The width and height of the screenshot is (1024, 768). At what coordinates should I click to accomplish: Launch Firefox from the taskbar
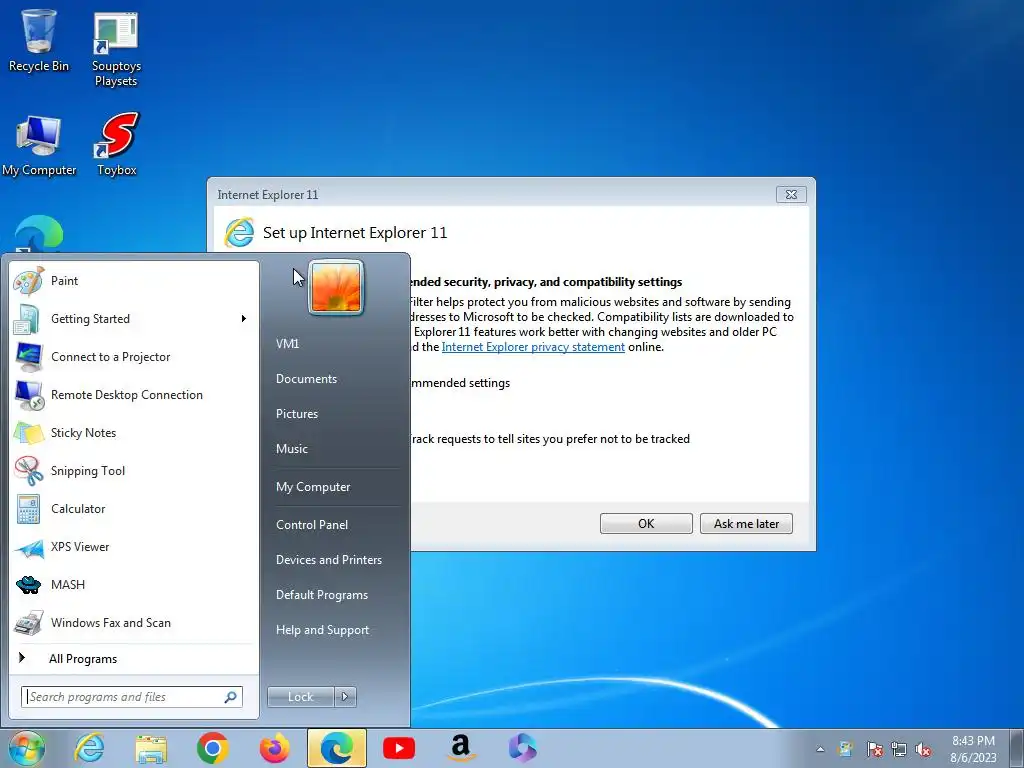[x=274, y=748]
